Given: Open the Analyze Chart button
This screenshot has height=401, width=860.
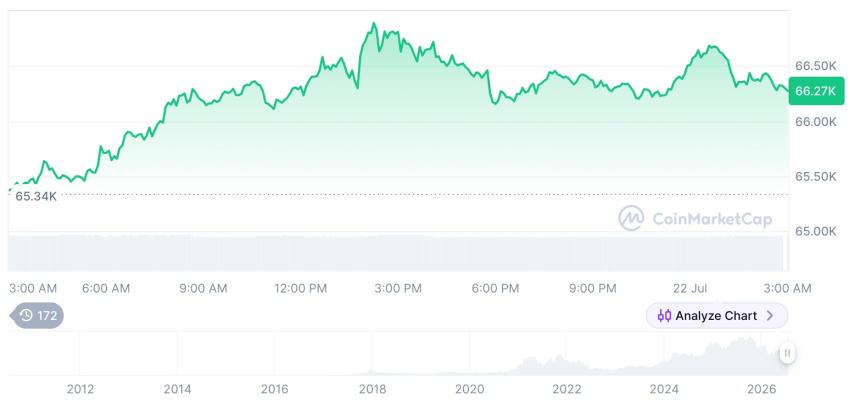Looking at the screenshot, I should [x=717, y=316].
